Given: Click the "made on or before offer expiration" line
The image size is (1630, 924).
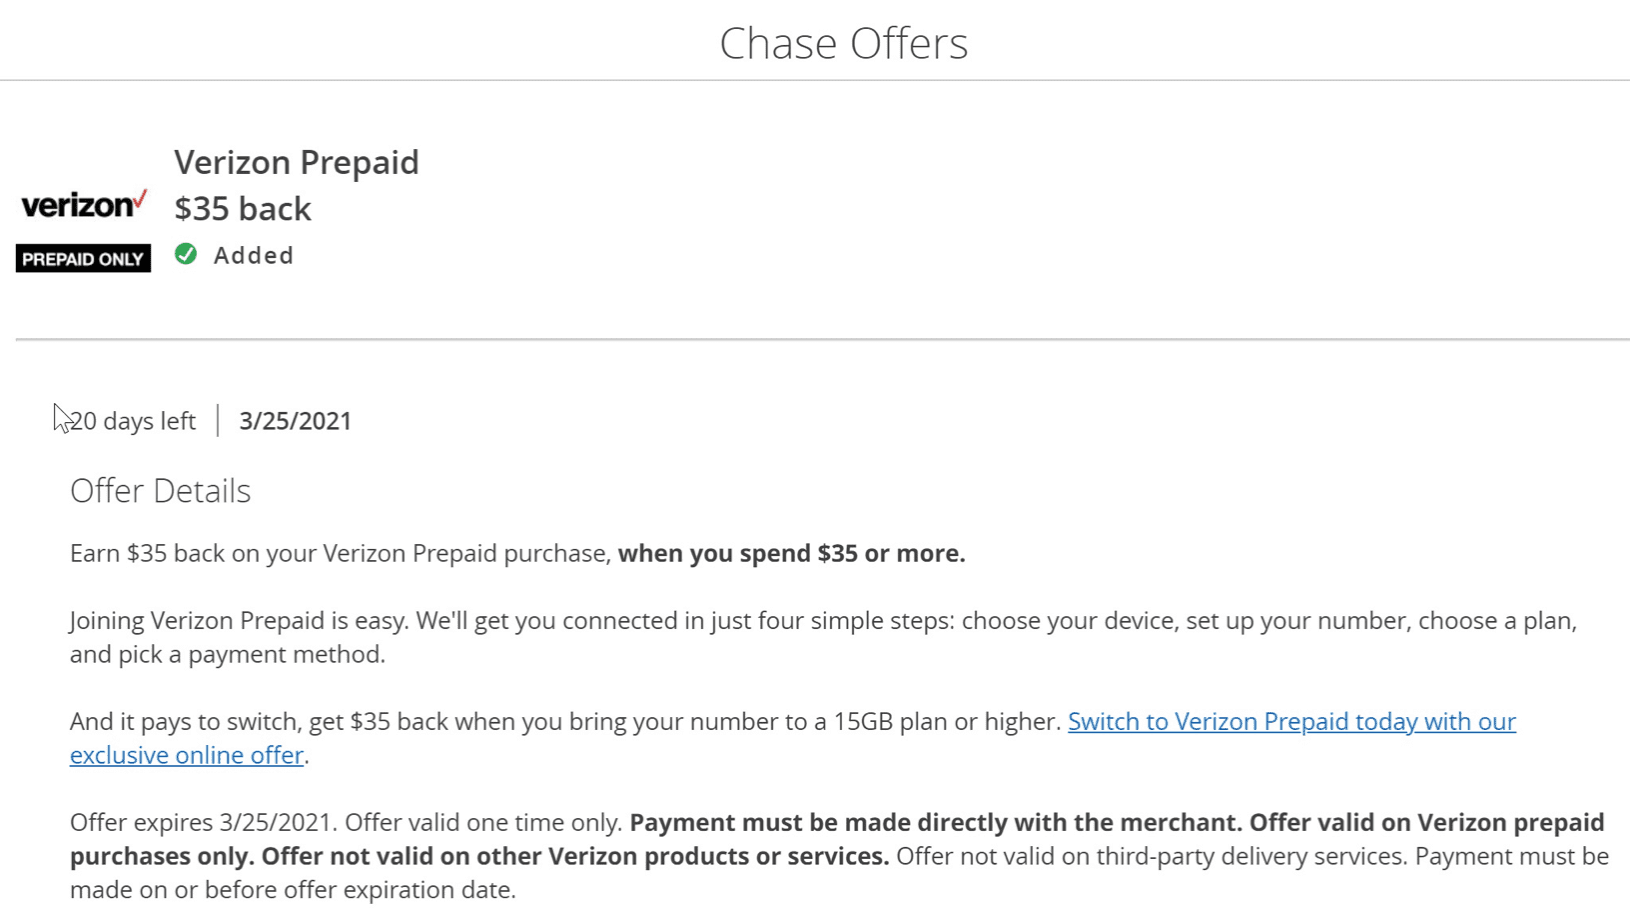Looking at the screenshot, I should point(293,890).
